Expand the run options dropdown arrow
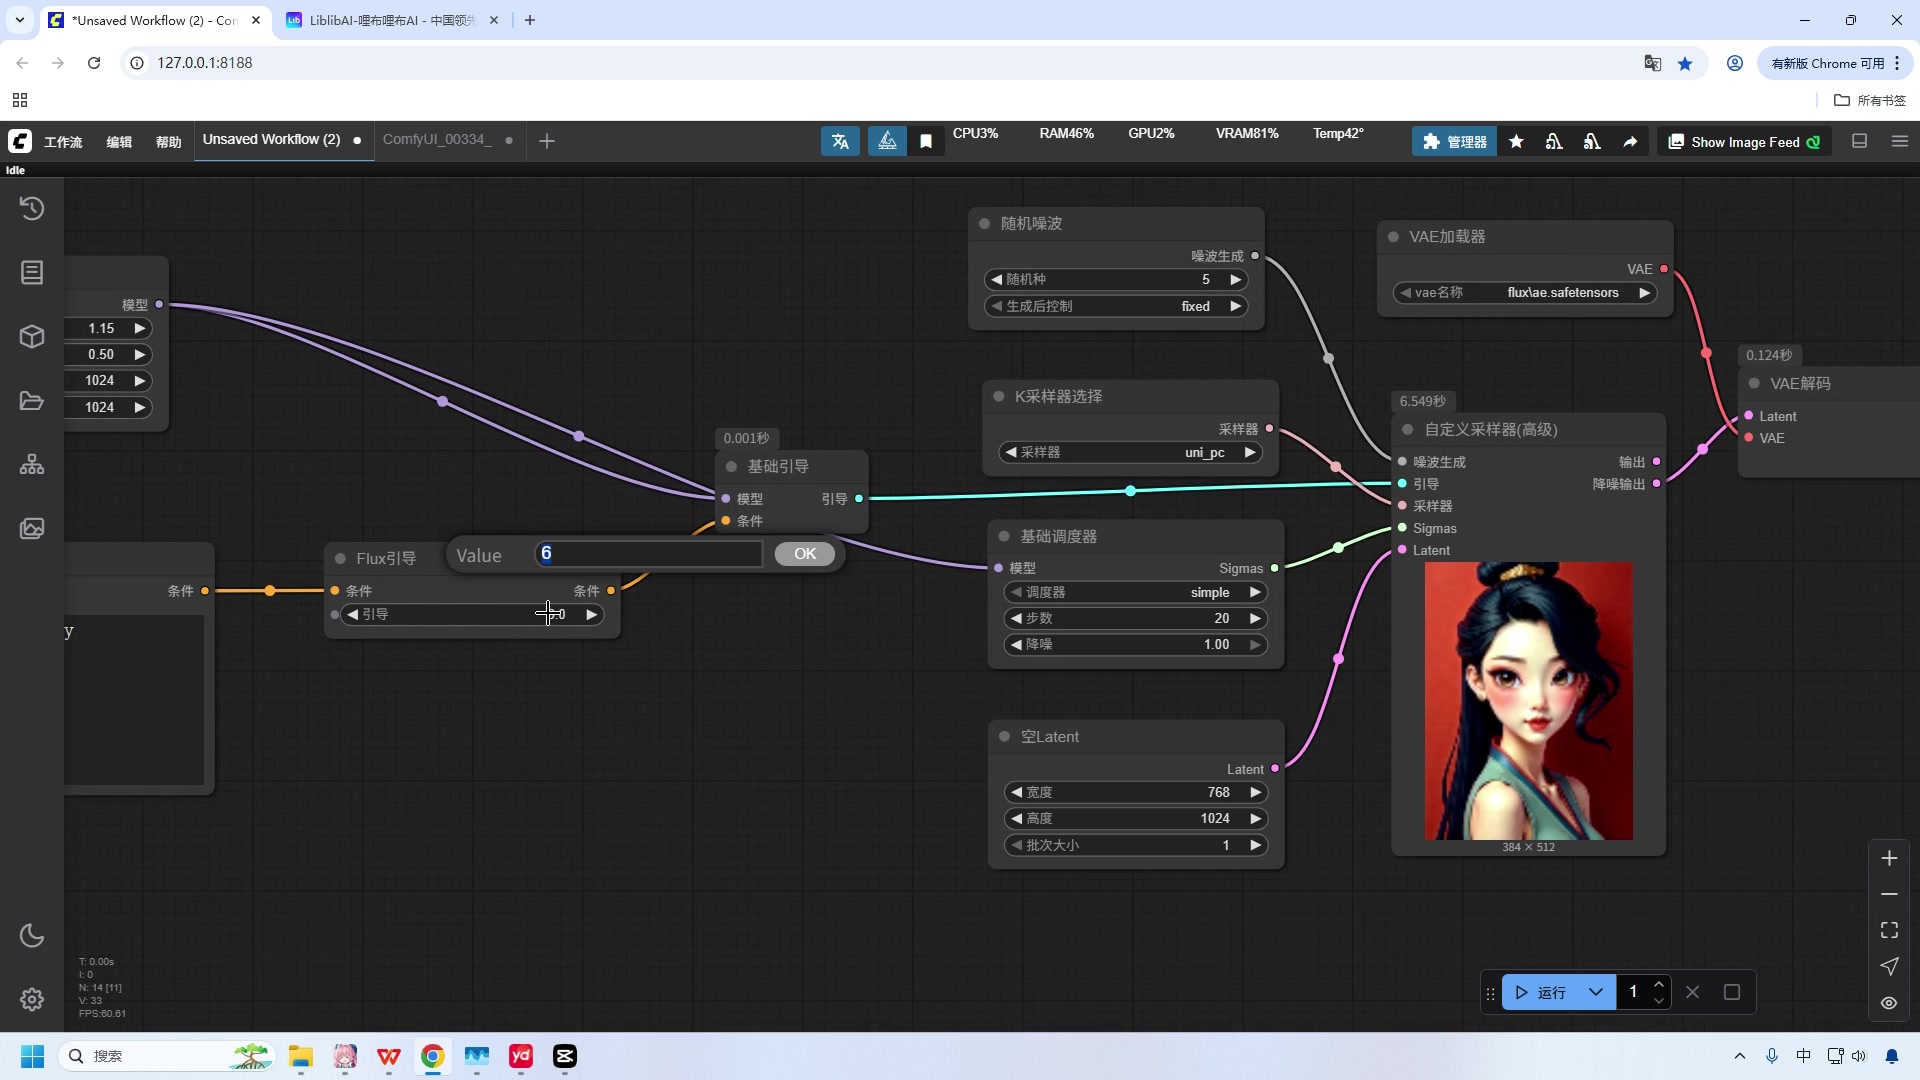This screenshot has height=1080, width=1920. click(x=1596, y=992)
